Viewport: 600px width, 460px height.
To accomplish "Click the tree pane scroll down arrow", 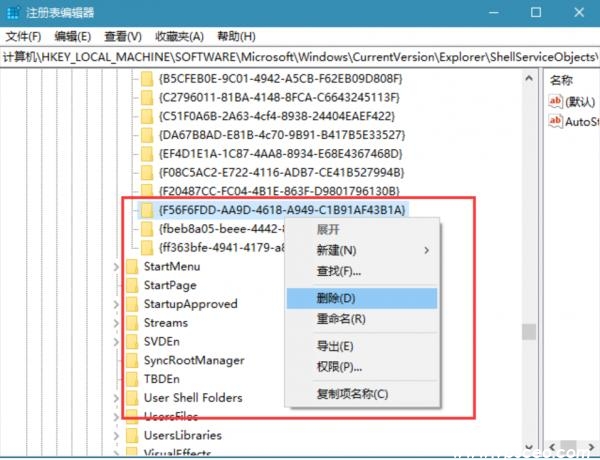I will (529, 447).
